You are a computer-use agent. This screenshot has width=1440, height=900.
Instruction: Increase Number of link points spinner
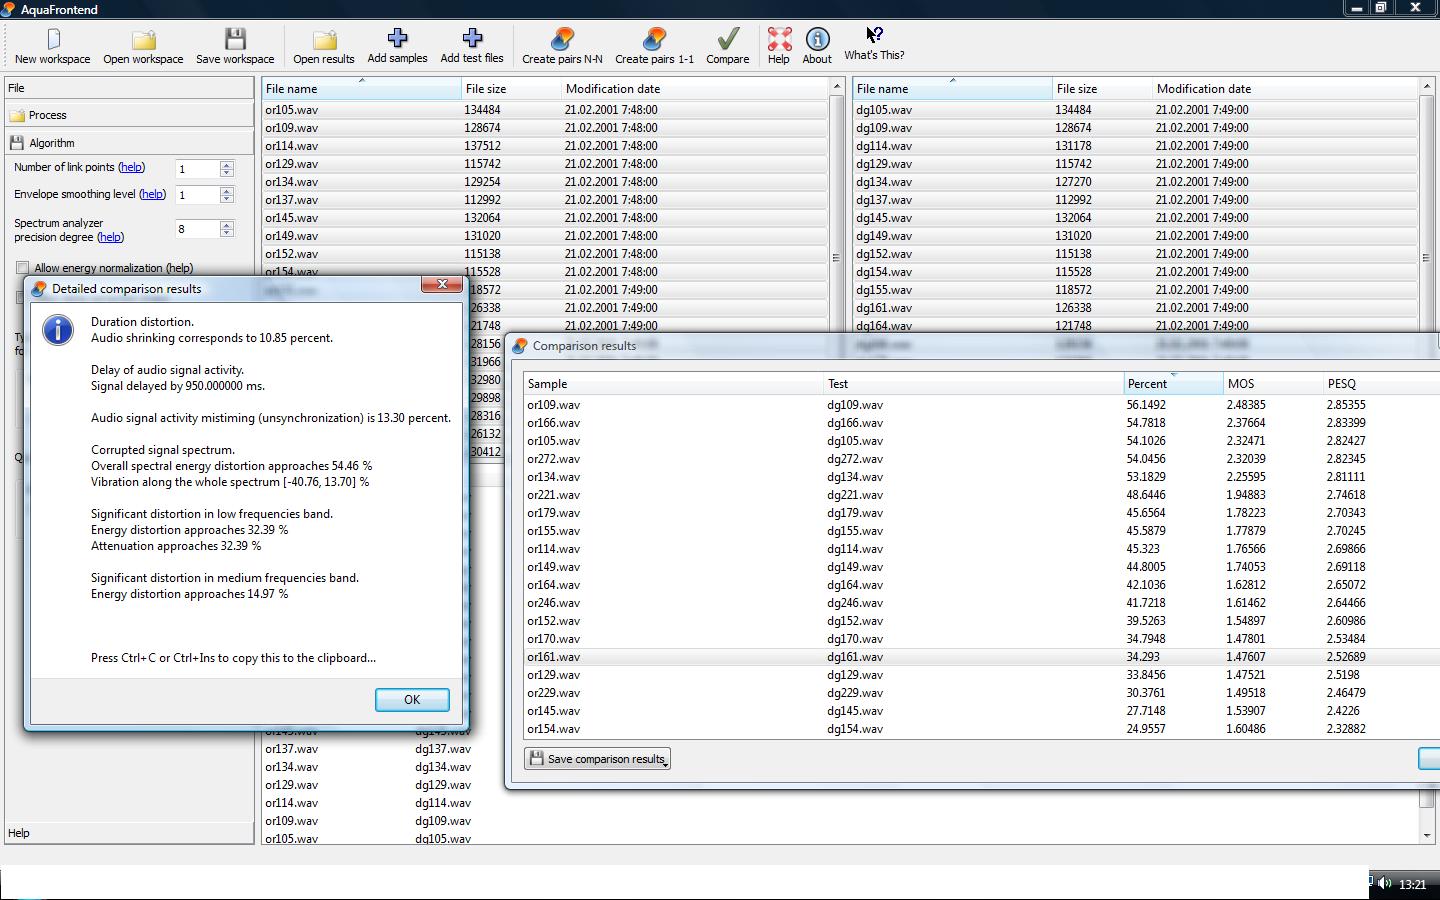click(227, 165)
